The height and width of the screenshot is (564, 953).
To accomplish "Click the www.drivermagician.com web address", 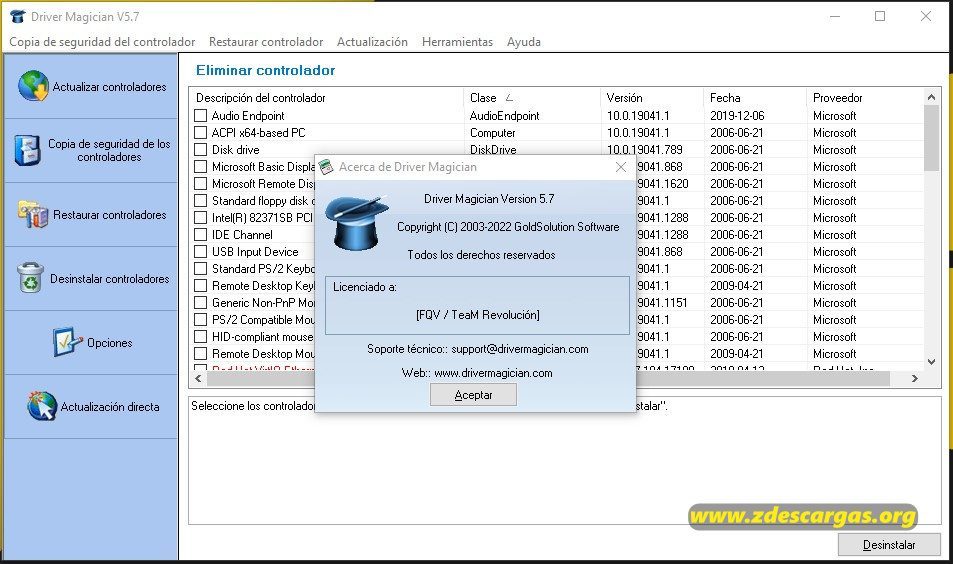I will coord(494,373).
